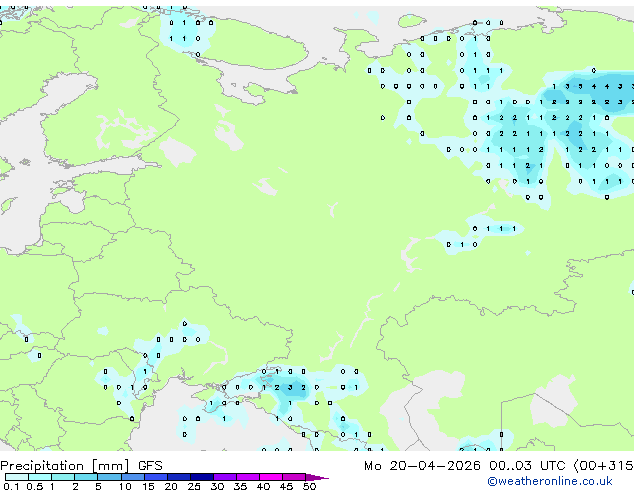Click the 'Precipitation [mm]' title text
The width and height of the screenshot is (634, 490).
click(65, 466)
